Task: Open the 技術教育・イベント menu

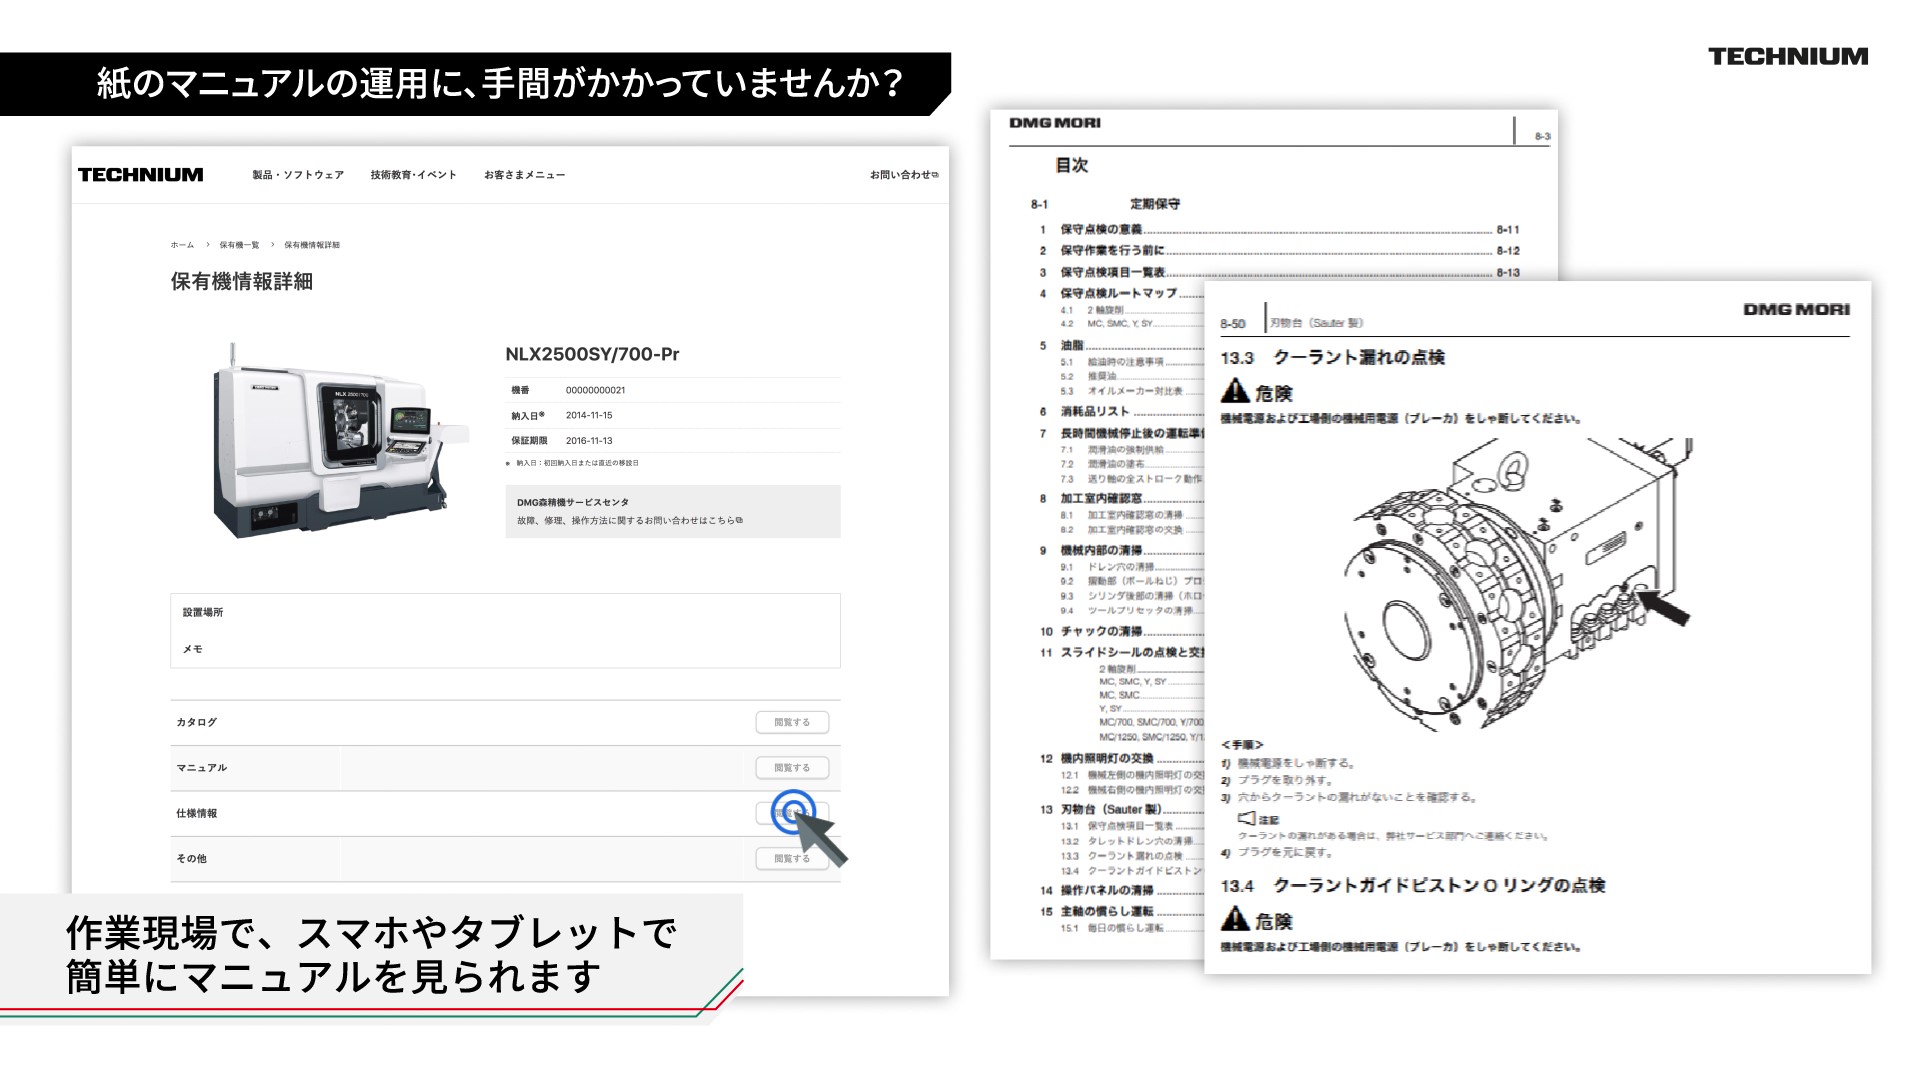Action: click(x=413, y=175)
